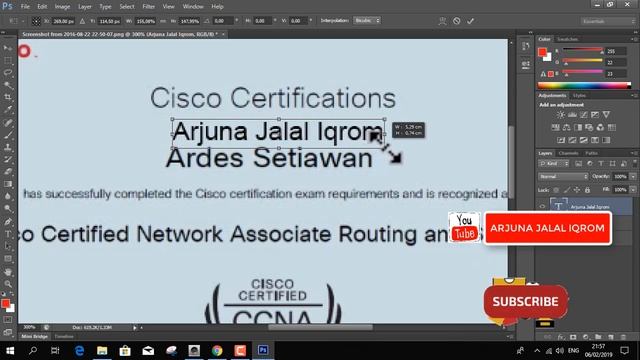Select the Magic Wand tool
Viewport: 640px width, 360px height.
pyautogui.click(x=8, y=85)
